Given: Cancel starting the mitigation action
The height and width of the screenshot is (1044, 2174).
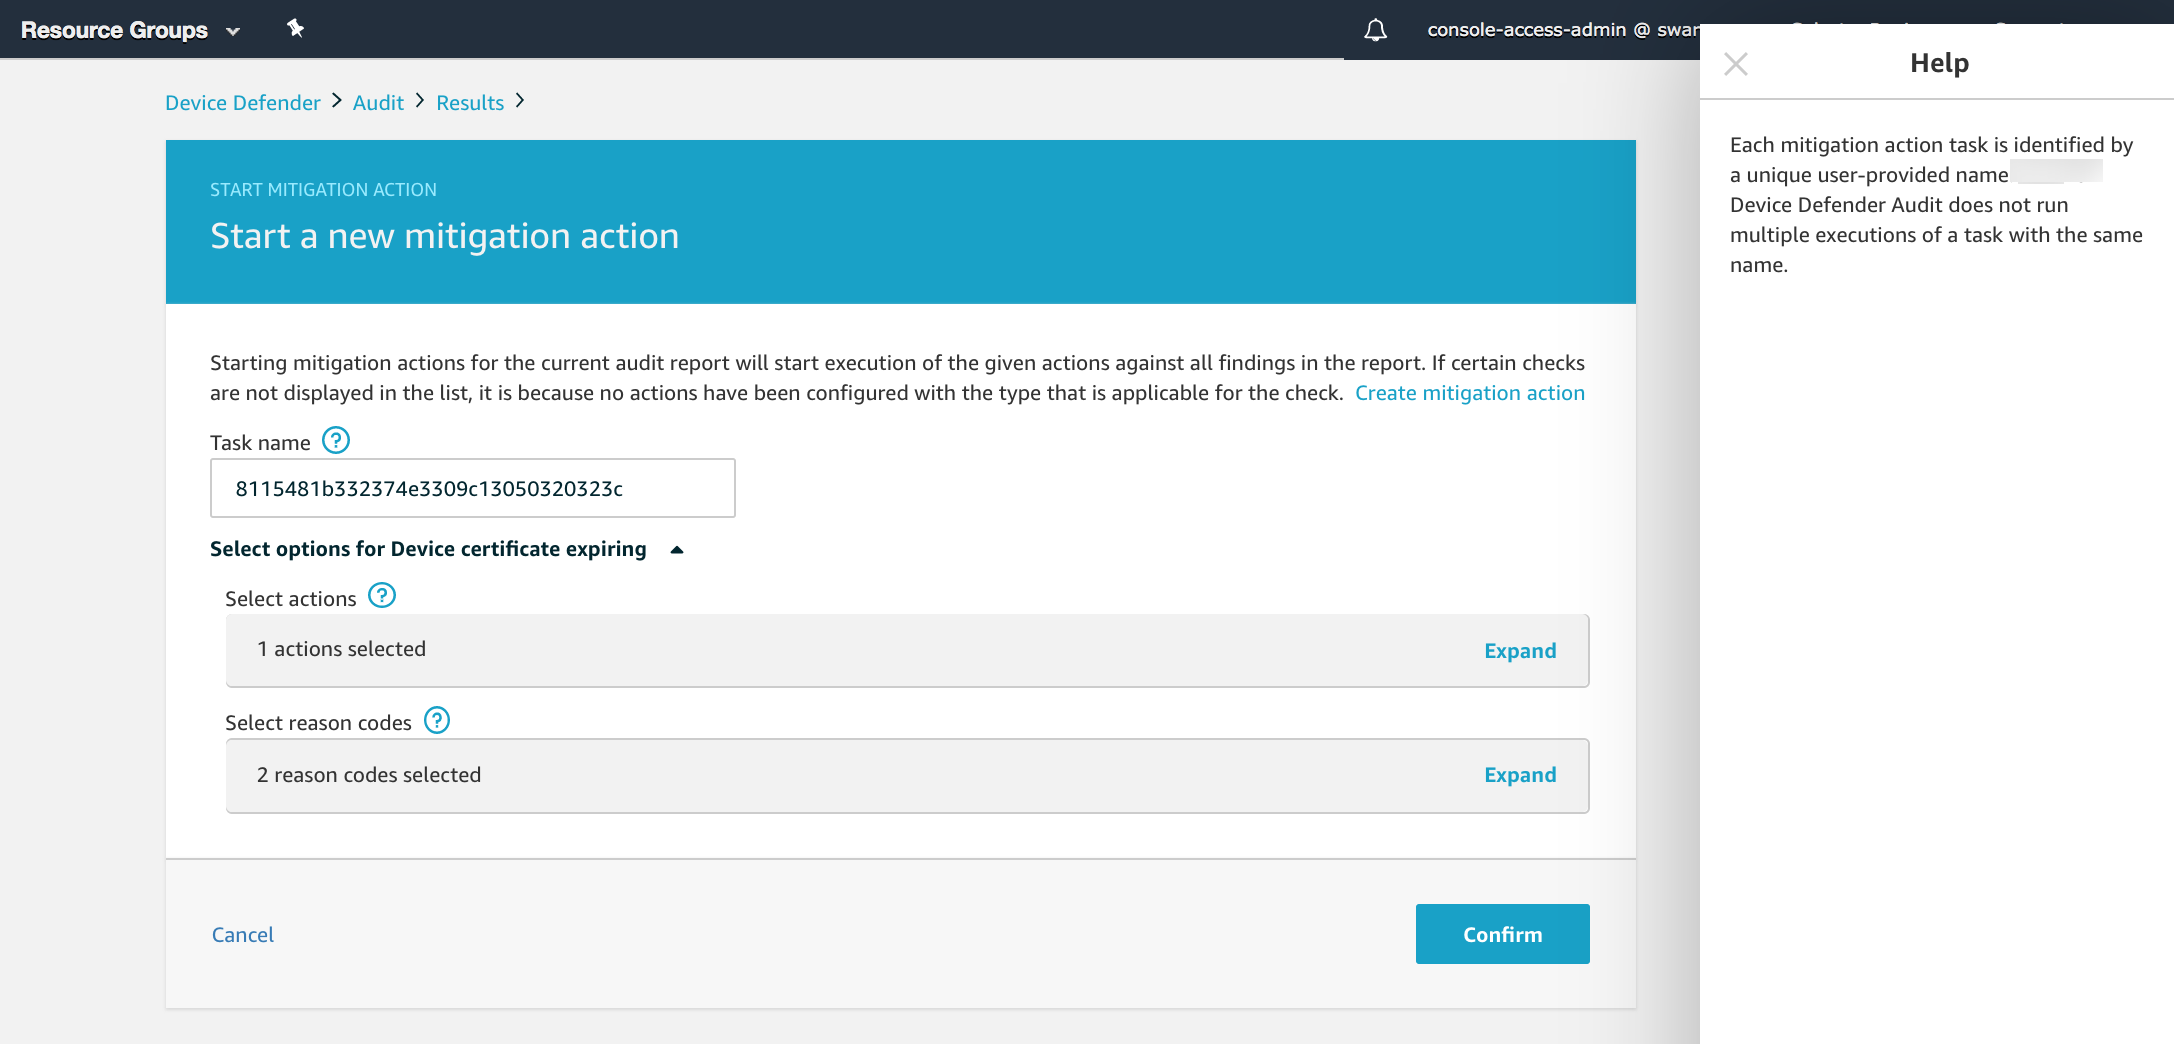Looking at the screenshot, I should click(241, 934).
